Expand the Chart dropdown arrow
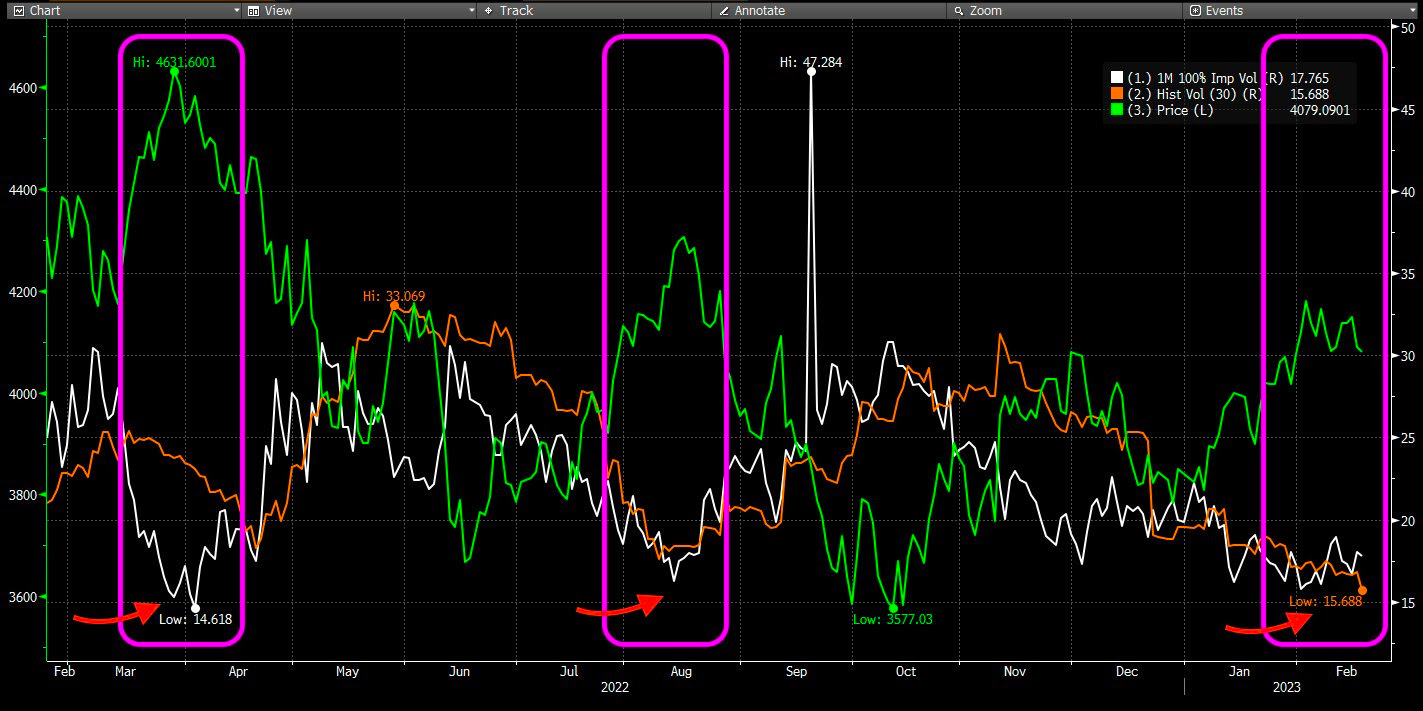 pyautogui.click(x=236, y=10)
